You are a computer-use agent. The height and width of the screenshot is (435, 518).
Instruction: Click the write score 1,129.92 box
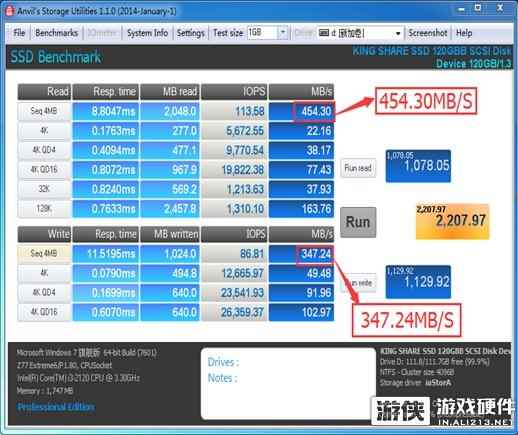point(418,282)
